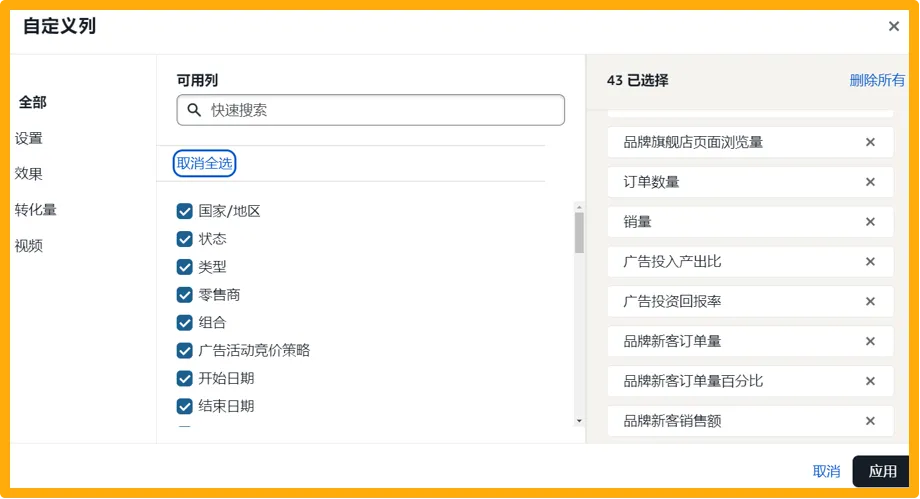
Task: Delete 广告投入产出比 from selected columns
Action: click(870, 262)
